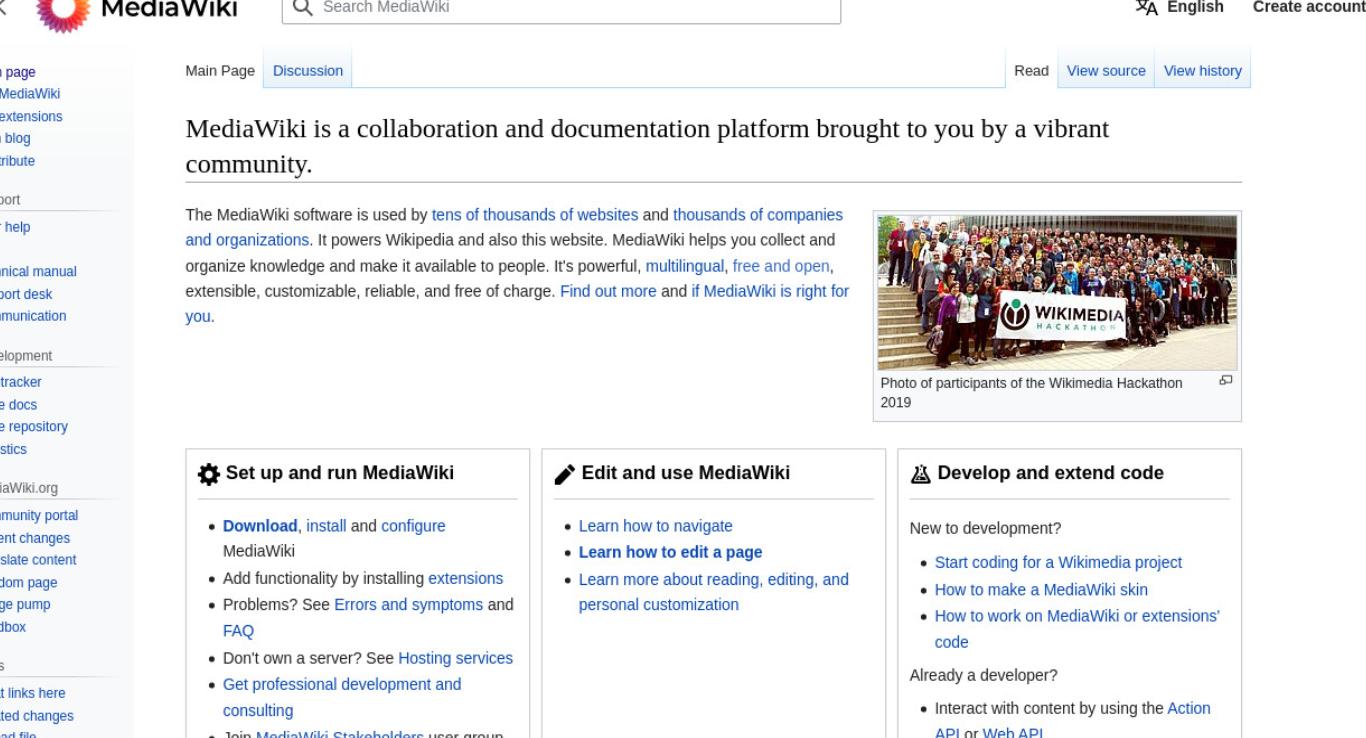
Task: Click the 'Edit and use MediaWiki' heading
Action: pos(686,473)
